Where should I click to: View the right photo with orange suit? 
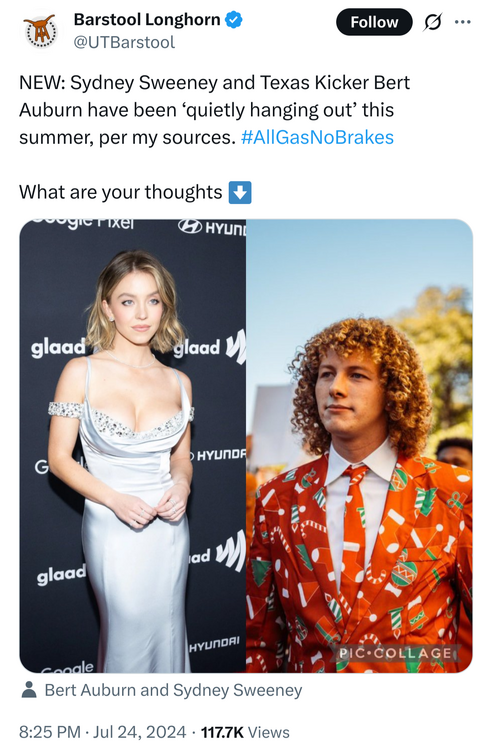click(360, 446)
